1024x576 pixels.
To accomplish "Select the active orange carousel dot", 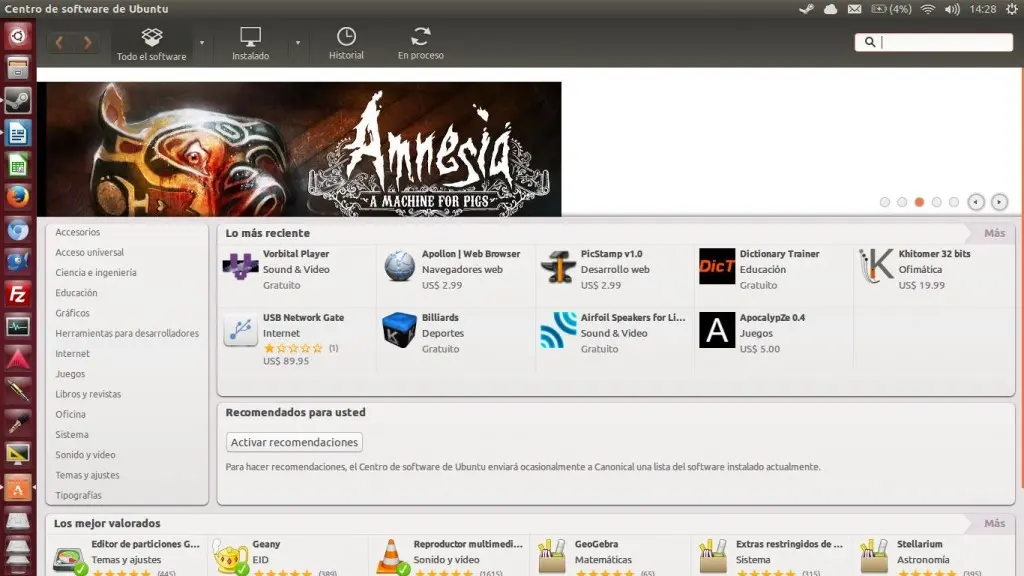I will pos(920,202).
